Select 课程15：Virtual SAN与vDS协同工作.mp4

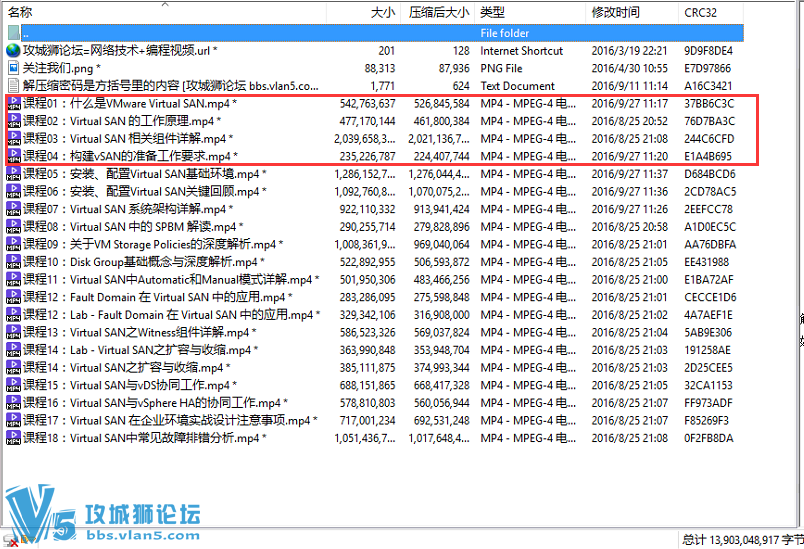tap(130, 385)
